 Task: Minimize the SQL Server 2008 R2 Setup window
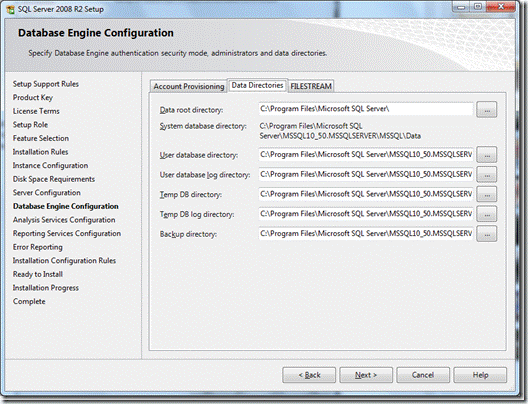coord(461,7)
